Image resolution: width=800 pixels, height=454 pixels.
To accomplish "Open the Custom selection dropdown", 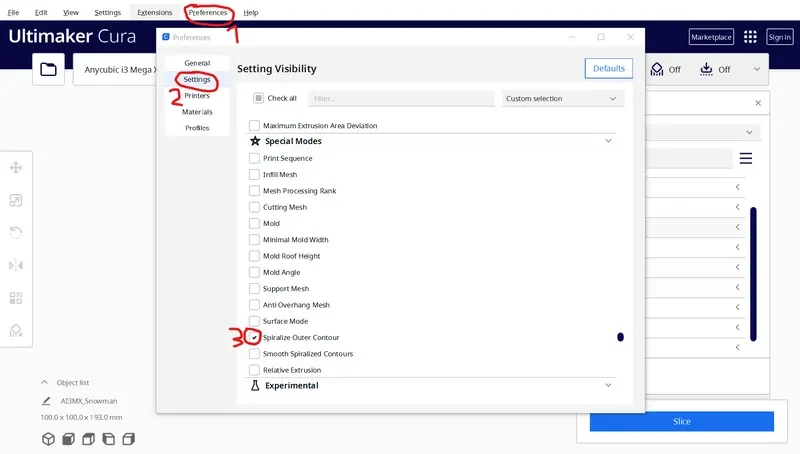I will click(x=563, y=98).
